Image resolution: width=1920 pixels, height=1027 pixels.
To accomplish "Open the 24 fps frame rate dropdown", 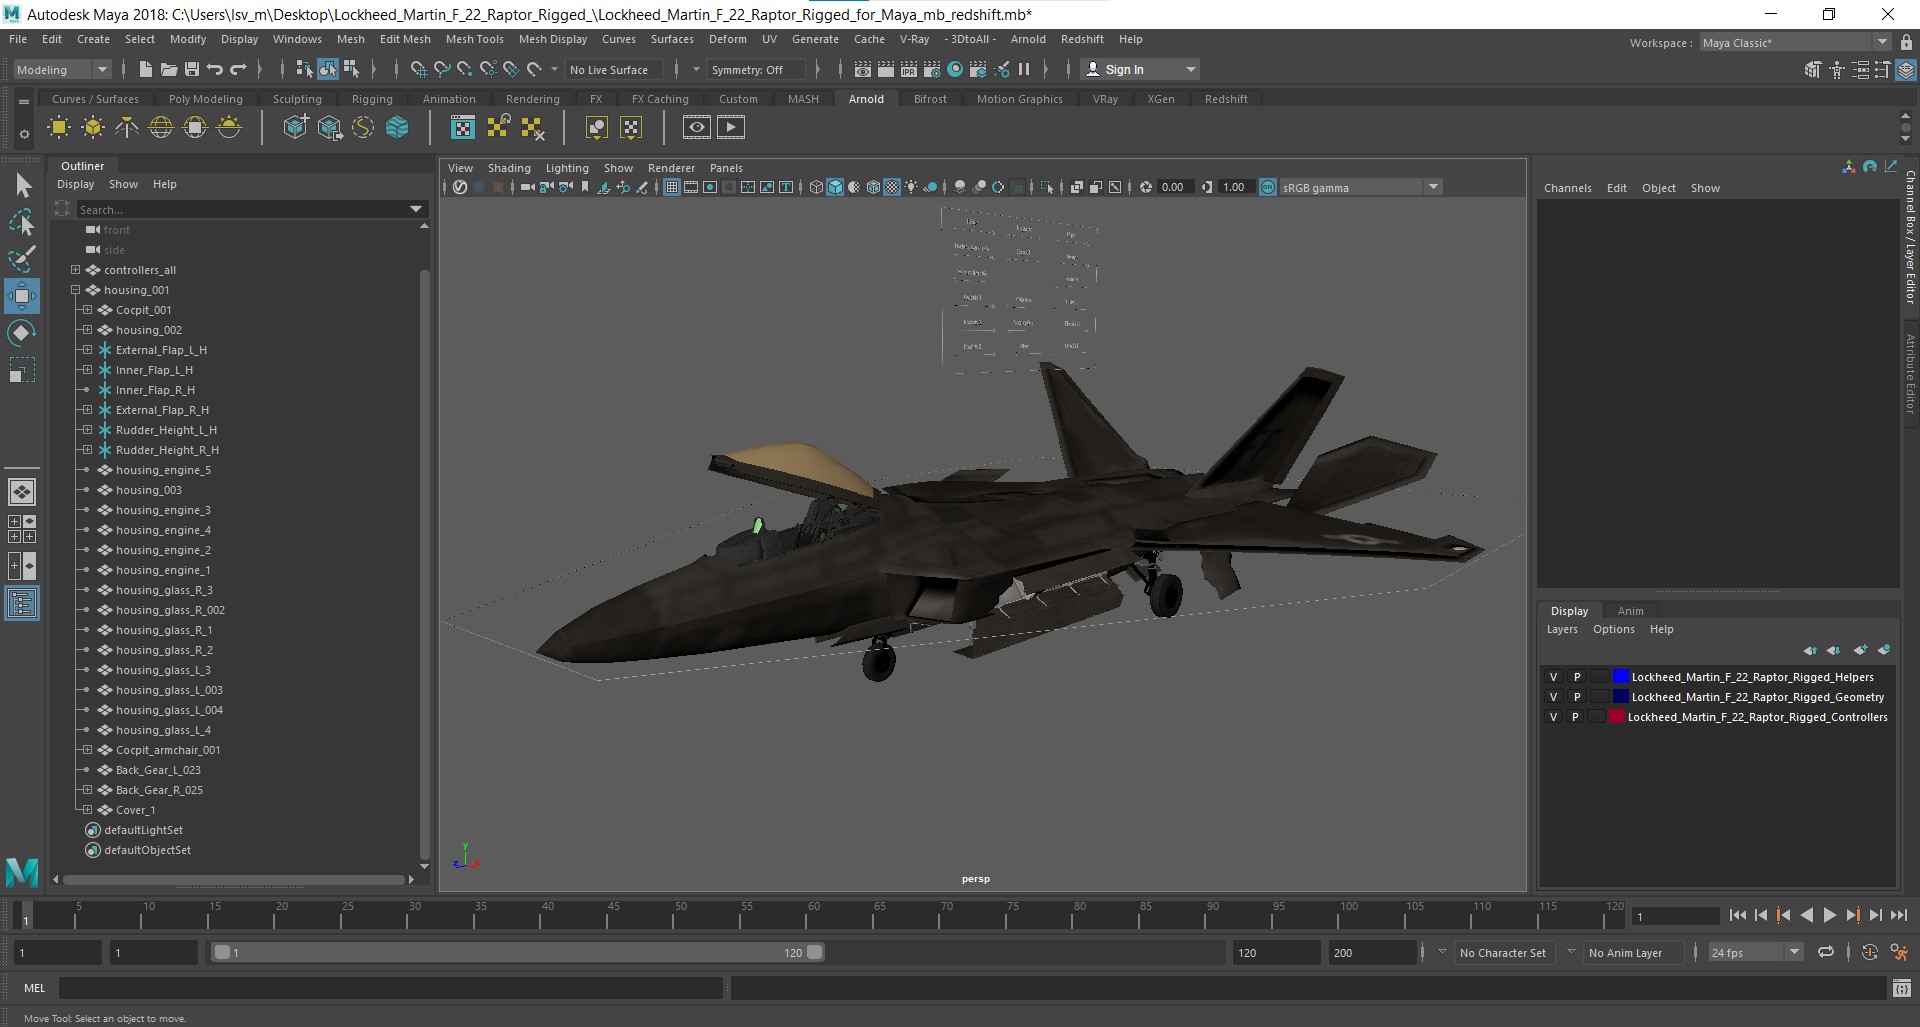I will pyautogui.click(x=1755, y=953).
